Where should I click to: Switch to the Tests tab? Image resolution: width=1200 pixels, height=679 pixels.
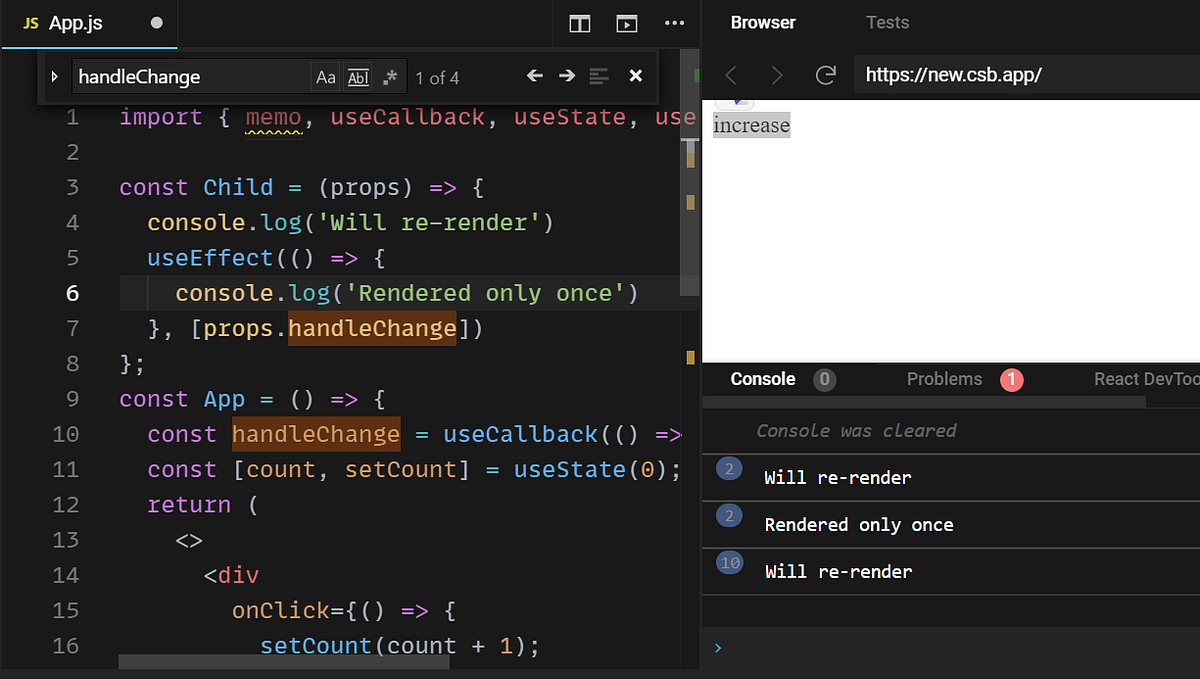click(887, 22)
